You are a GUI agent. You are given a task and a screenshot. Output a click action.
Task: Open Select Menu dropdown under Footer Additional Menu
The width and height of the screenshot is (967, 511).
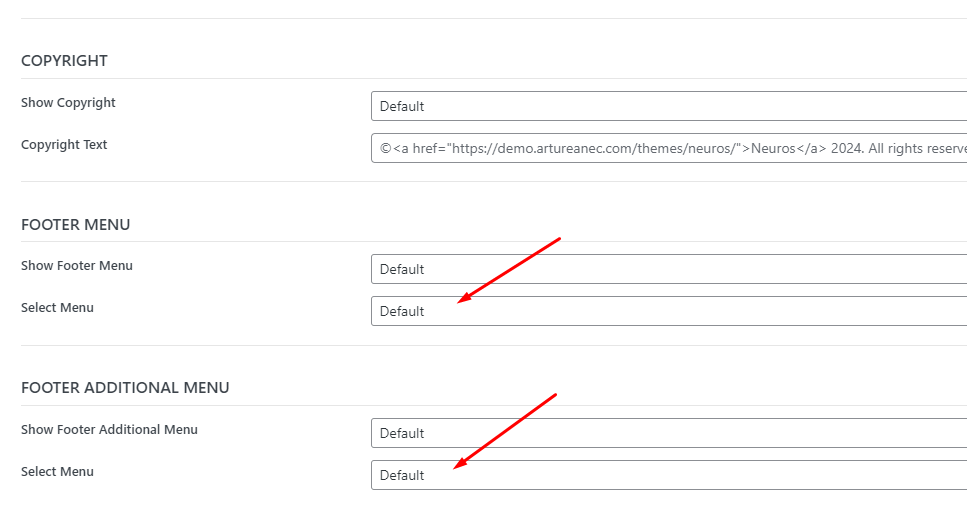pos(669,475)
